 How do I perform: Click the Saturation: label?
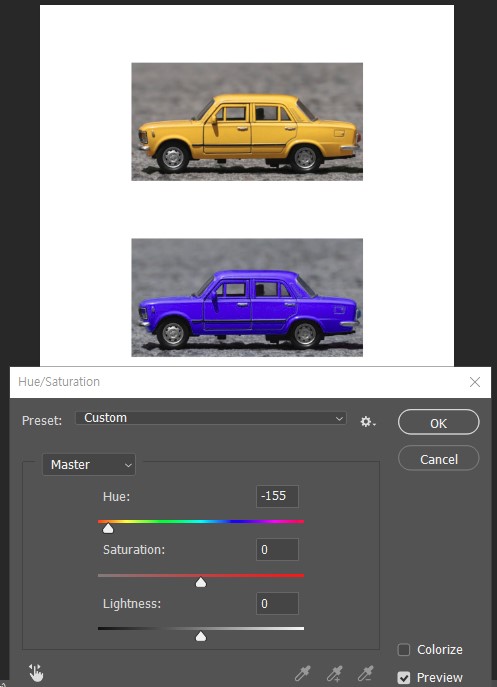tap(134, 550)
